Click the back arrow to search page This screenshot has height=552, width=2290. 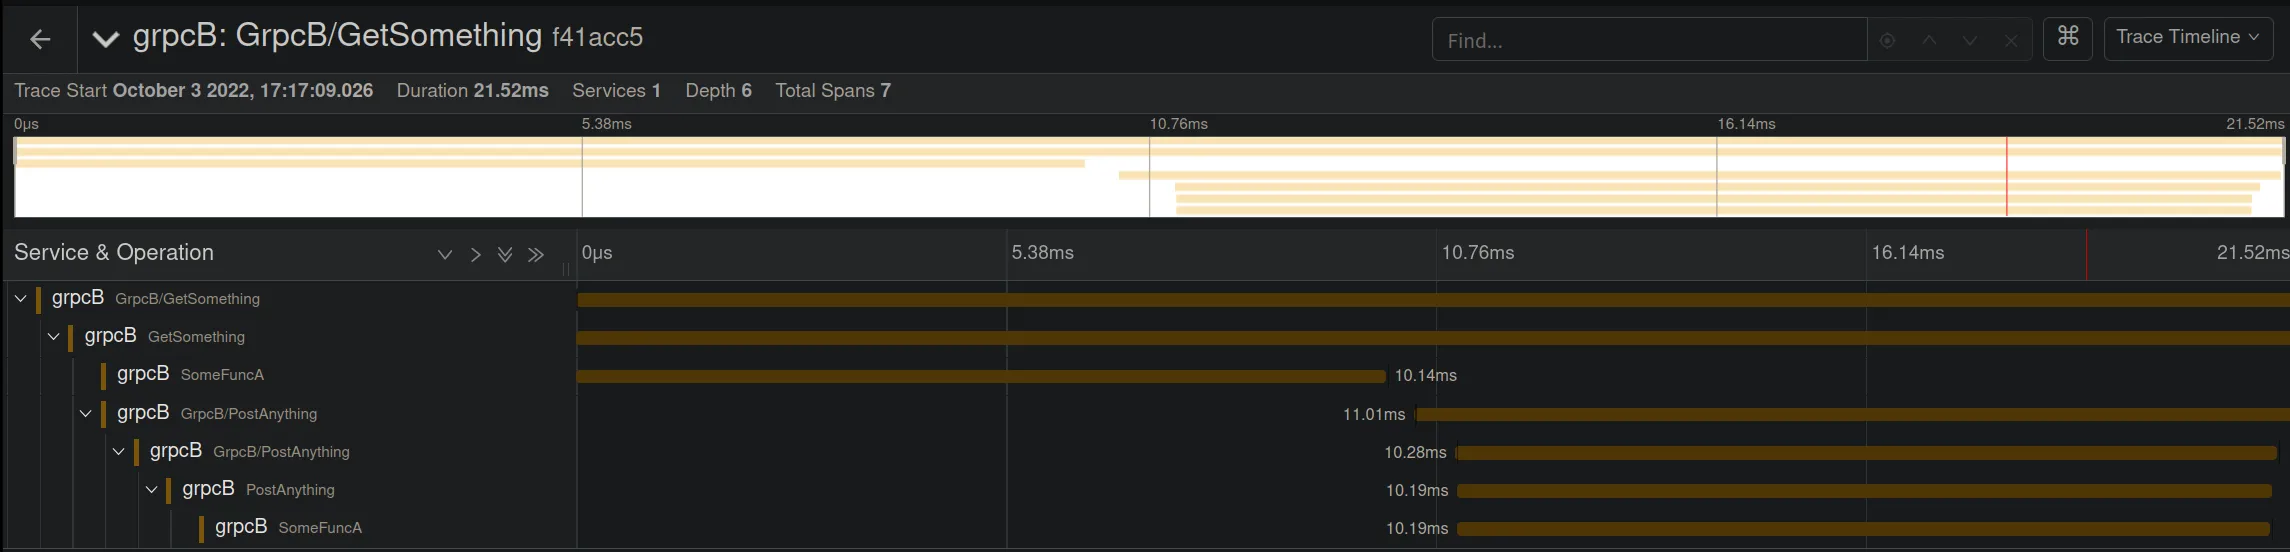(40, 39)
